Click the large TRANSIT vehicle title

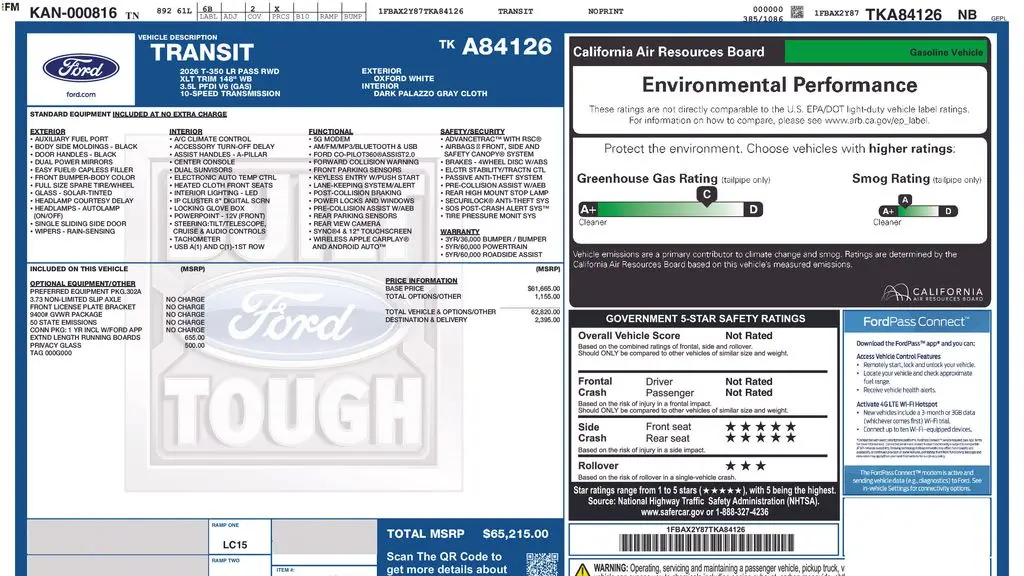(202, 52)
